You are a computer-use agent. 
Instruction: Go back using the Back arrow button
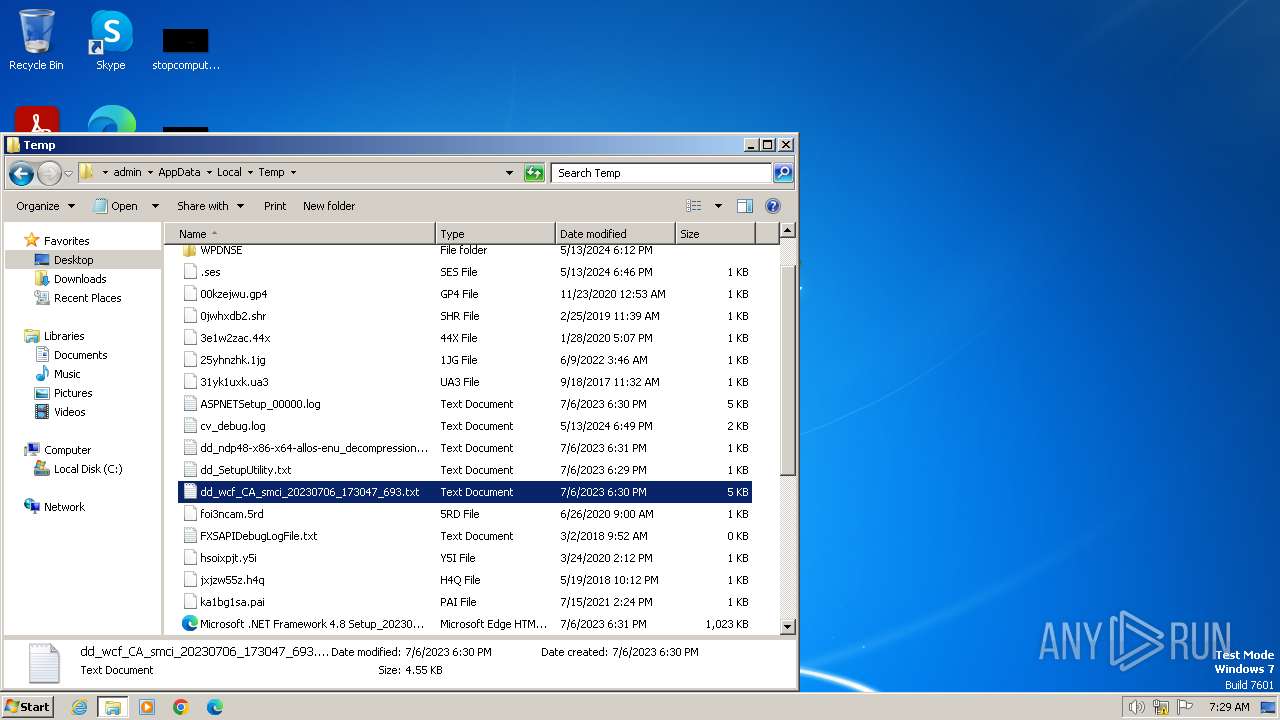(x=21, y=173)
